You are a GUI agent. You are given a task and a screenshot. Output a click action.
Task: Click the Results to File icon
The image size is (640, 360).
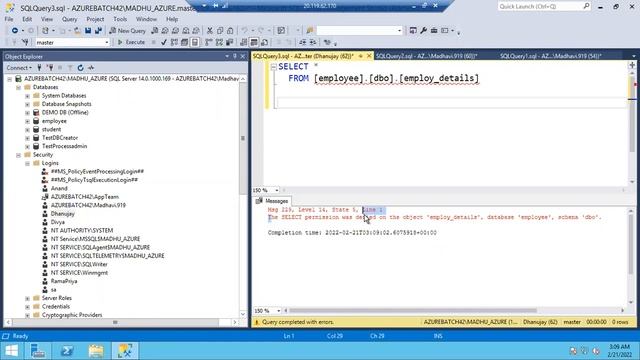(x=264, y=42)
